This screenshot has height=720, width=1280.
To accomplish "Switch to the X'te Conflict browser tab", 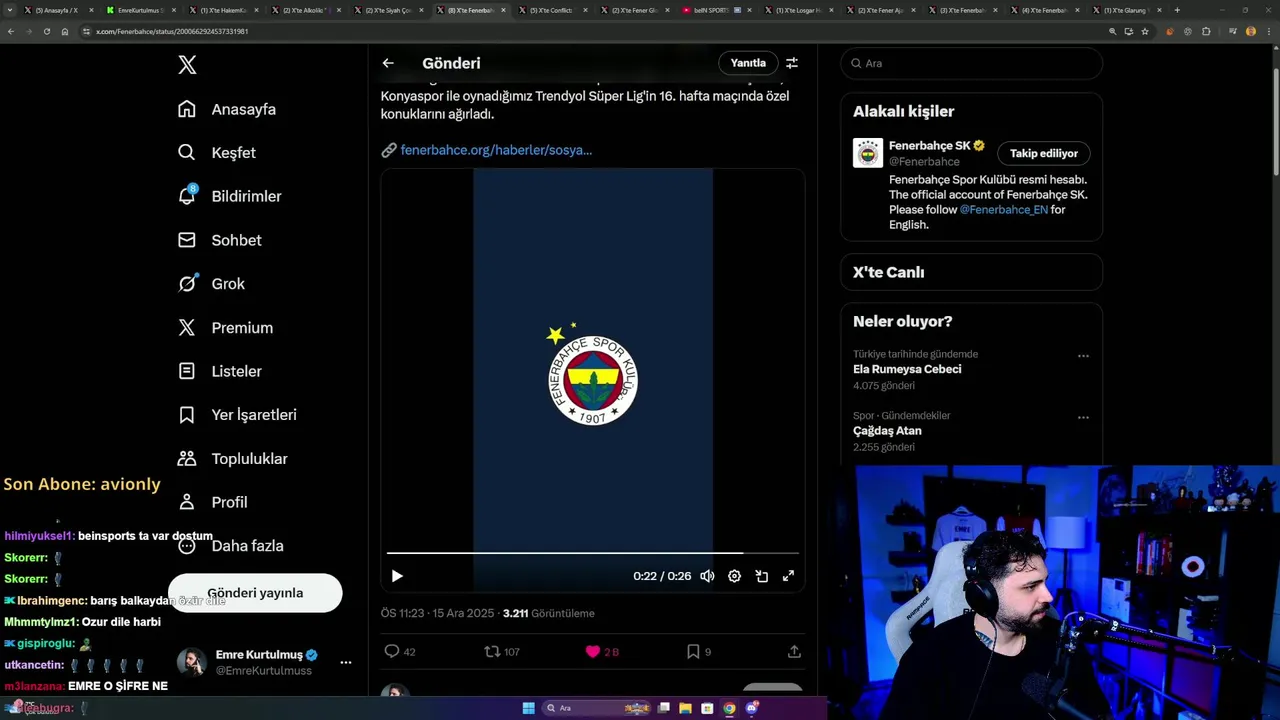I will (x=552, y=10).
